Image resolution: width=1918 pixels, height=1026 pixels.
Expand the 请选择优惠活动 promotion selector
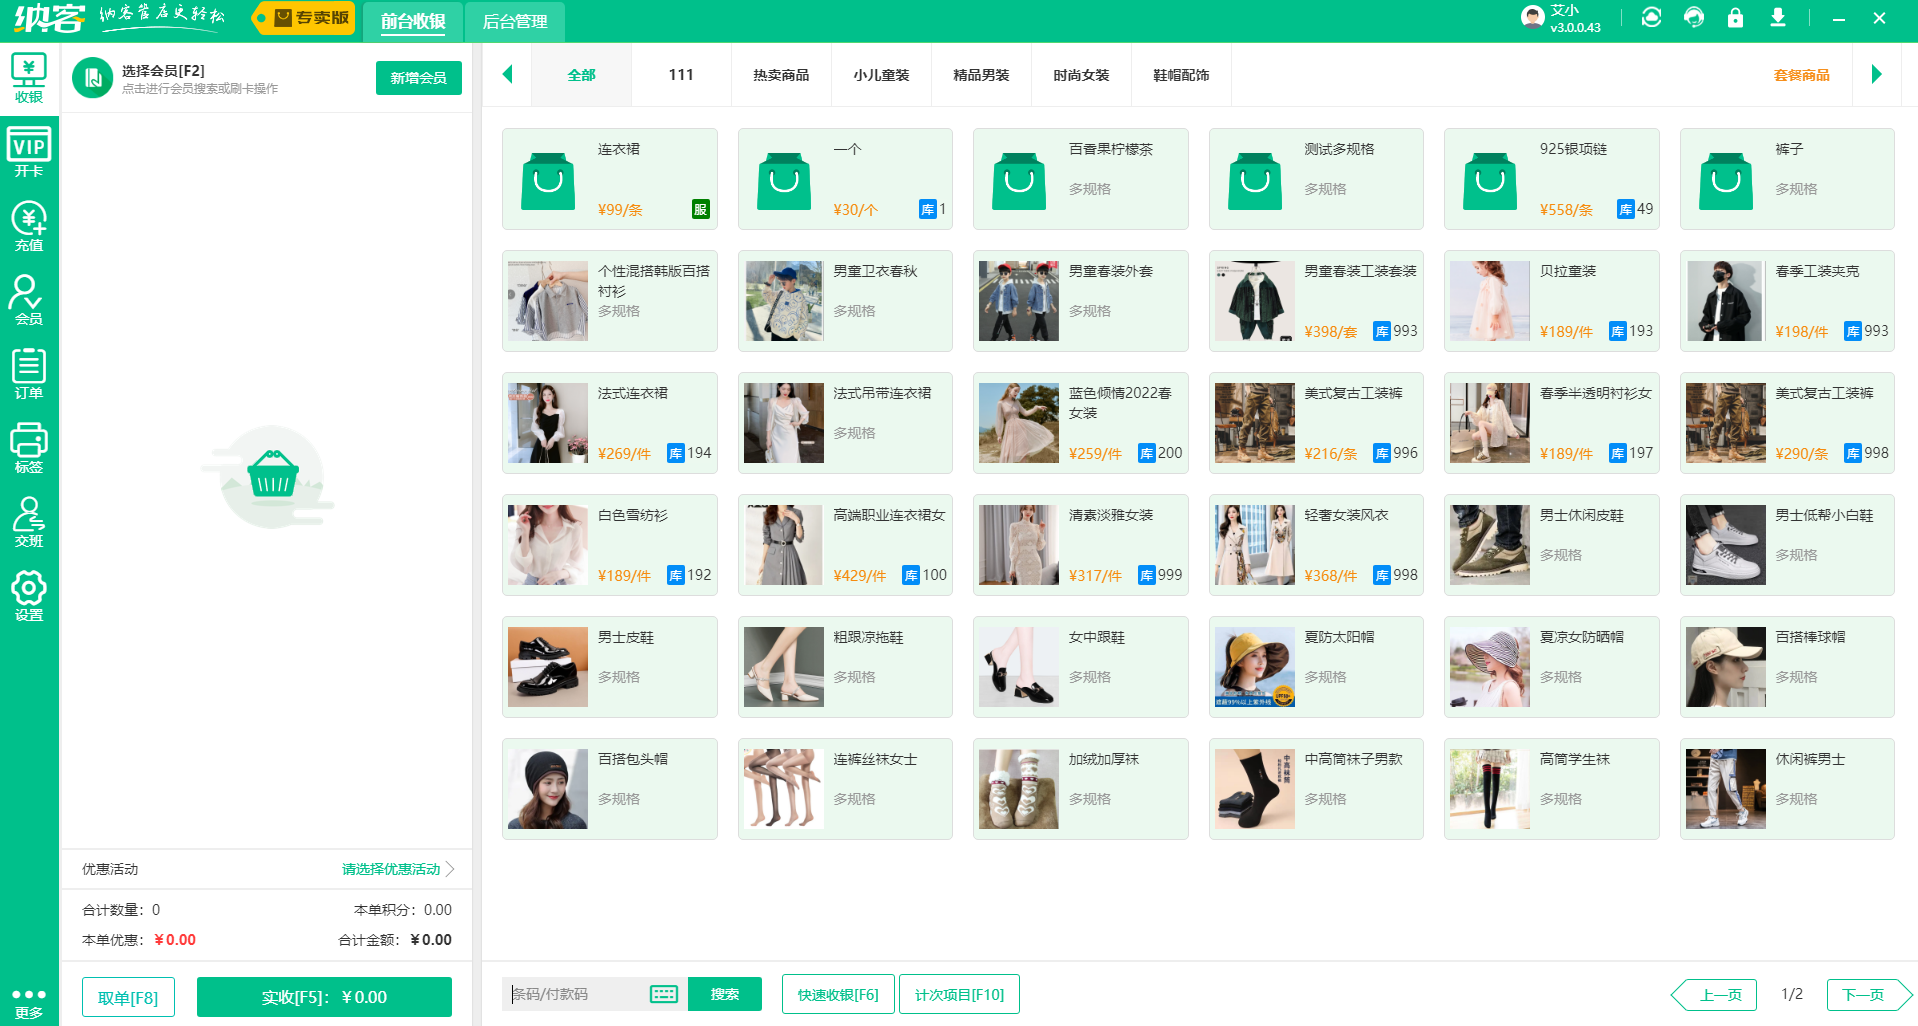point(391,869)
